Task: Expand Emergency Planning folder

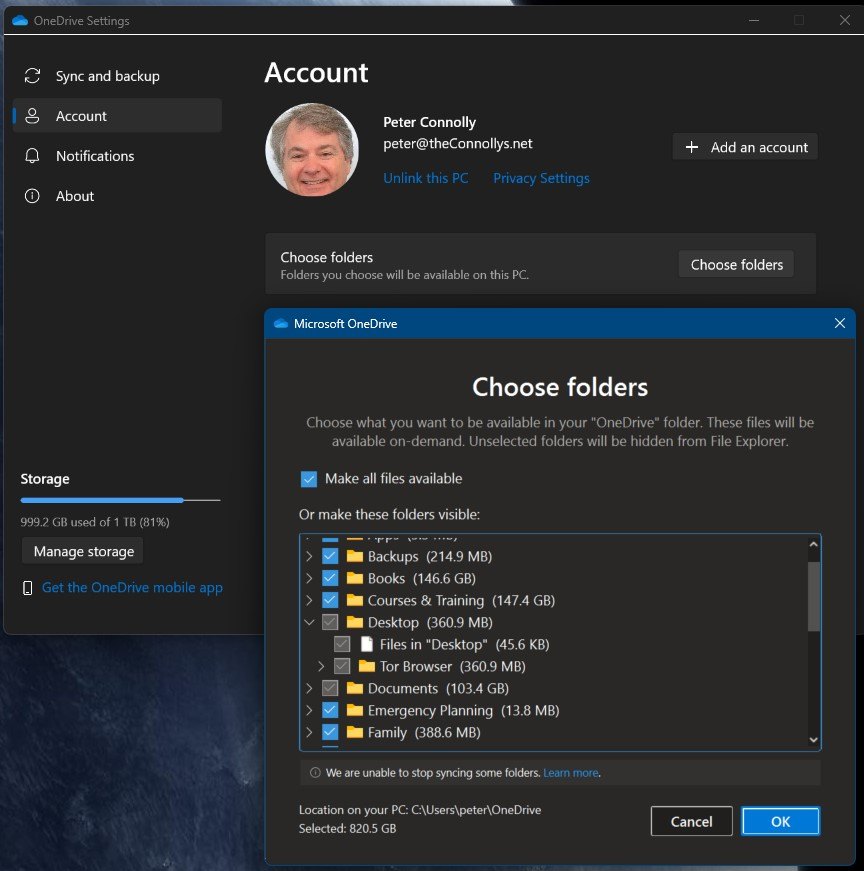Action: coord(309,710)
